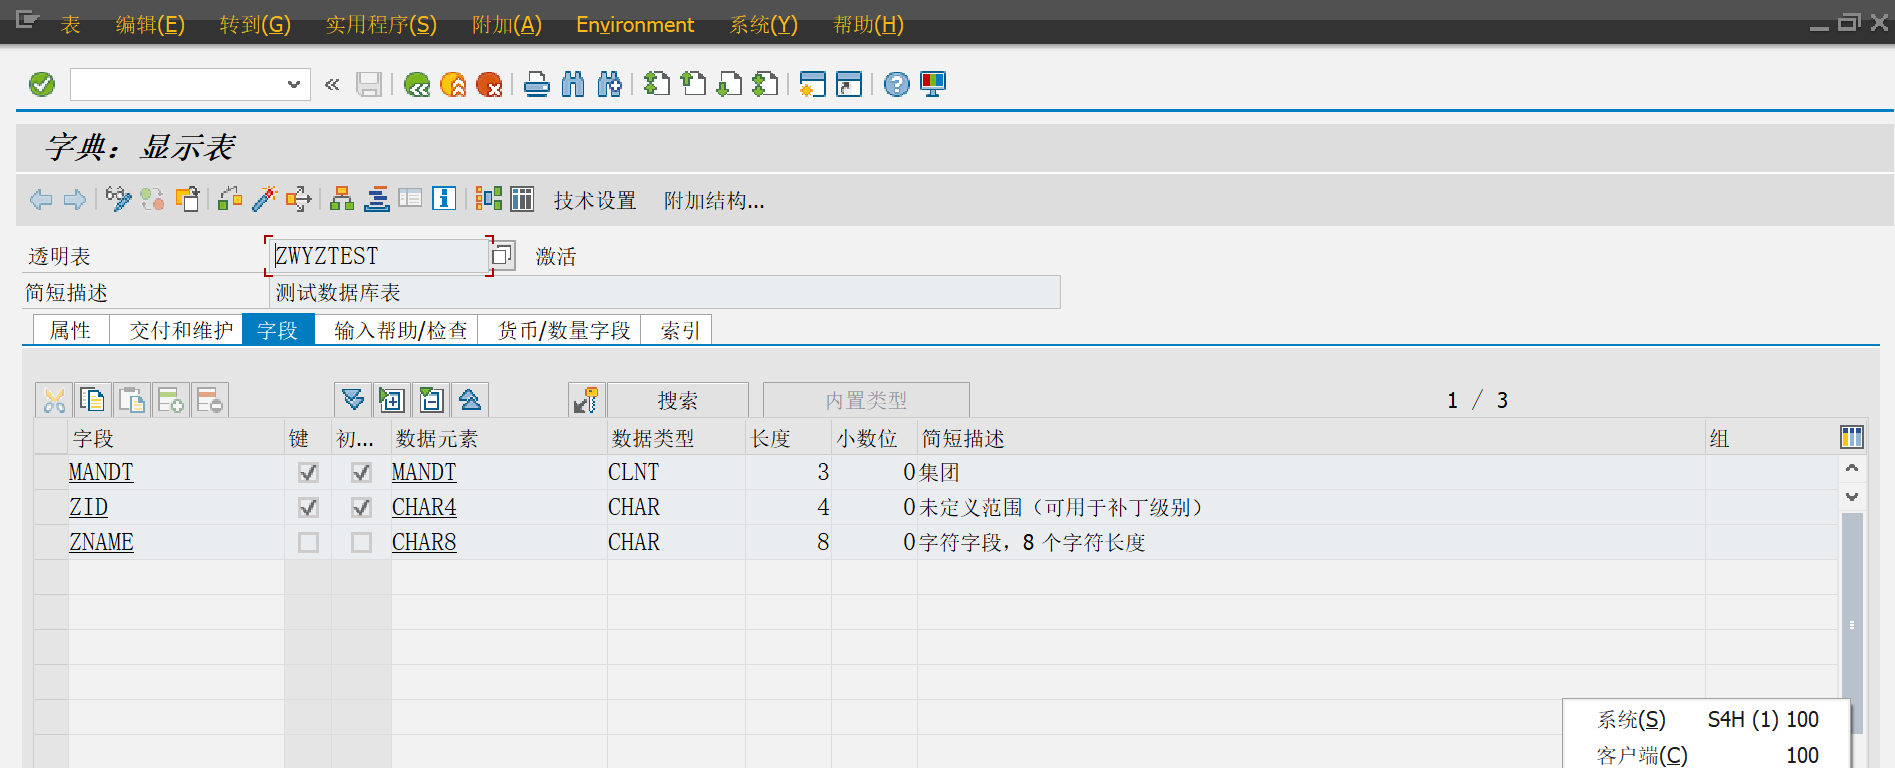1895x768 pixels.
Task: Click the Expand Include plus icon
Action: (x=392, y=400)
